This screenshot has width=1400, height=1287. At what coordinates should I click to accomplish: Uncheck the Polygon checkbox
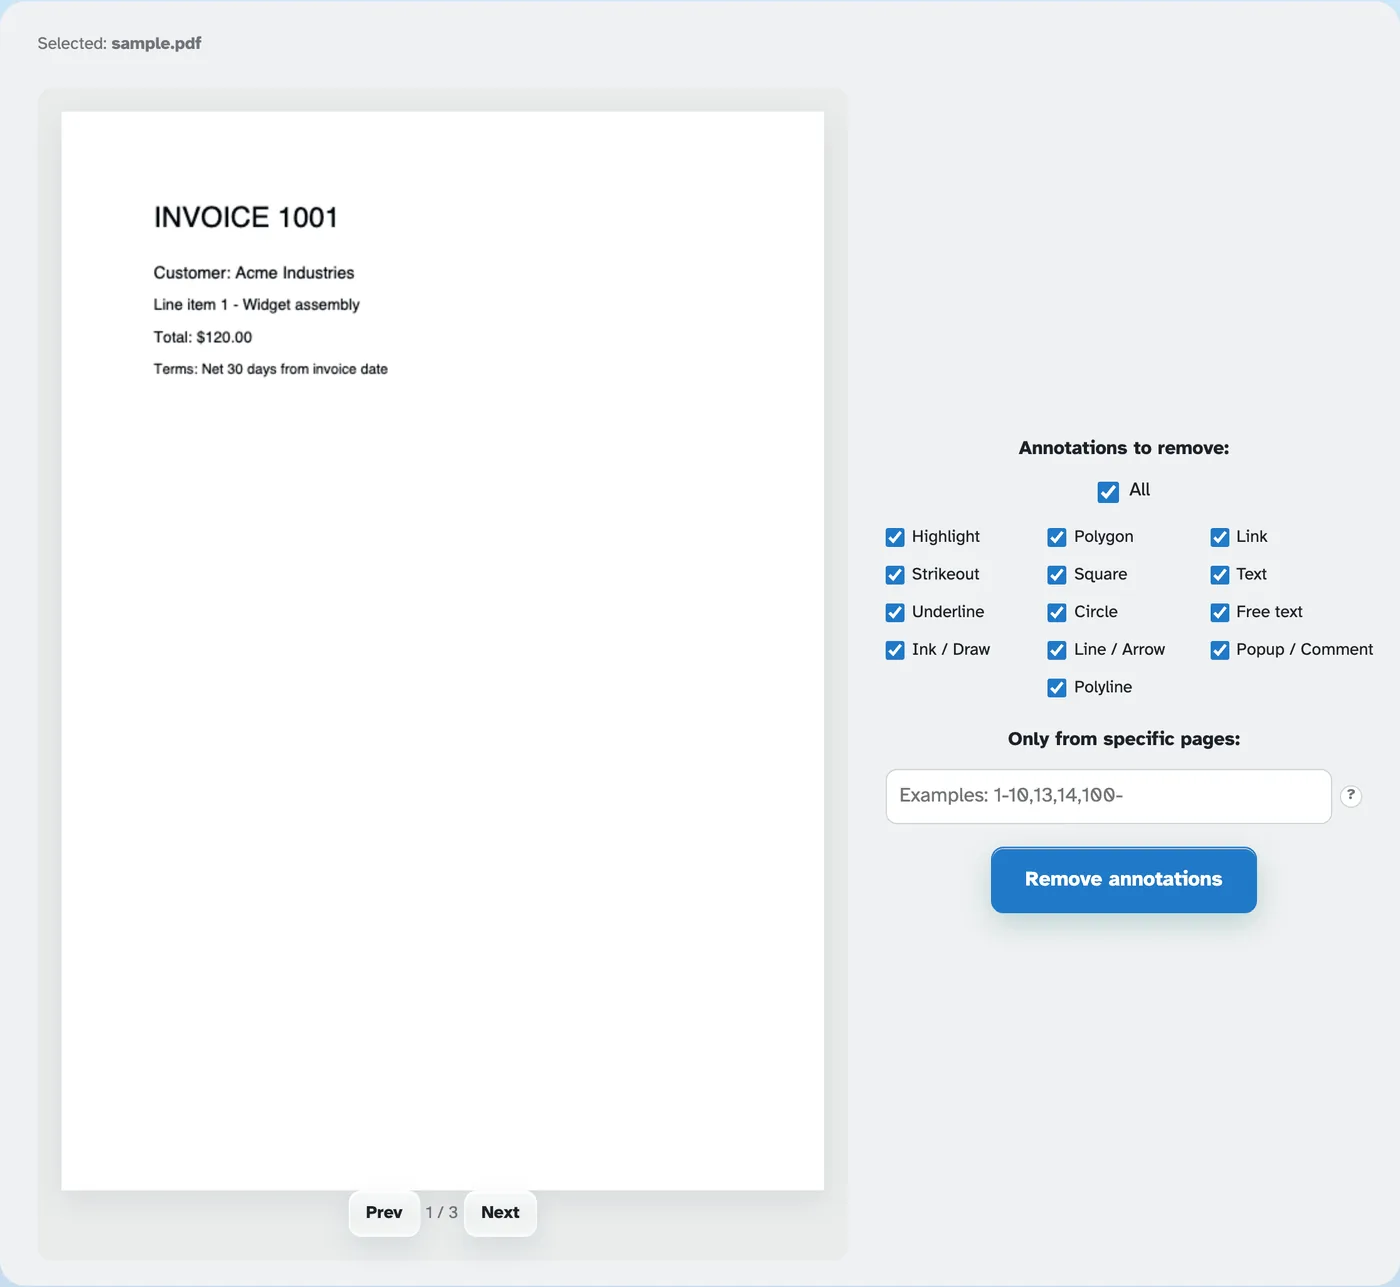[1057, 538]
